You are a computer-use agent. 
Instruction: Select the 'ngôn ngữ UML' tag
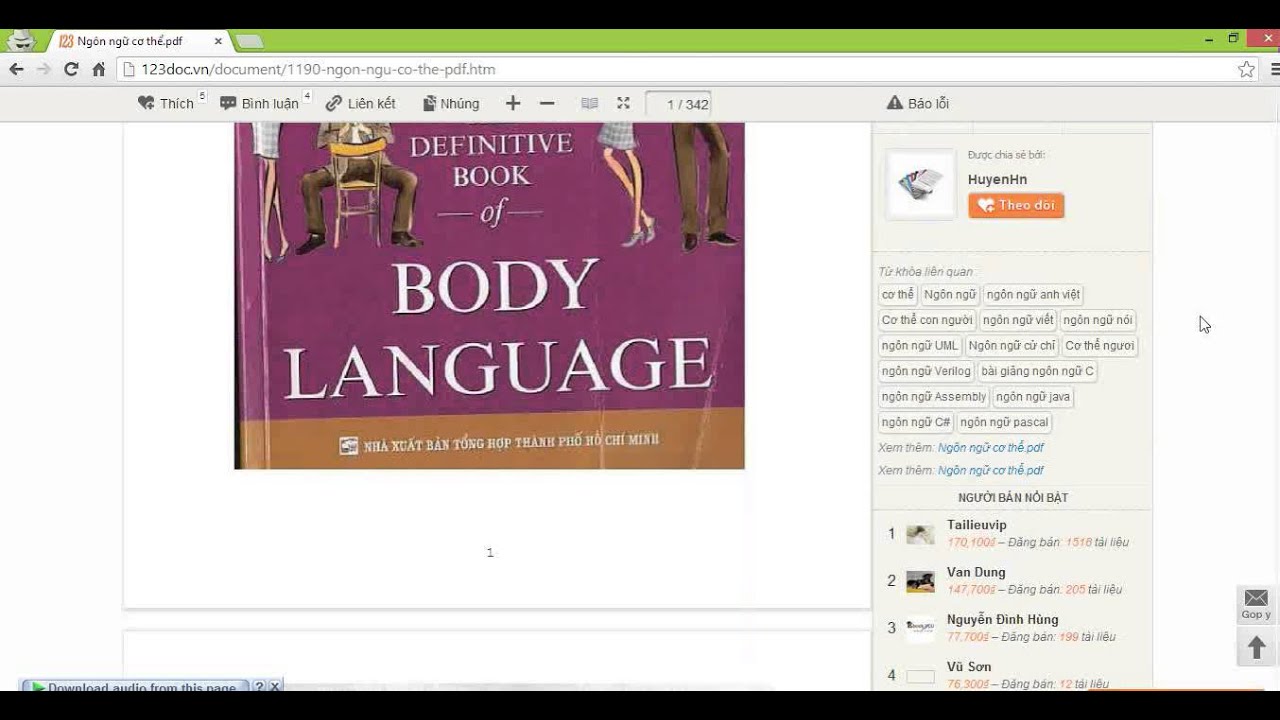pyautogui.click(x=920, y=346)
